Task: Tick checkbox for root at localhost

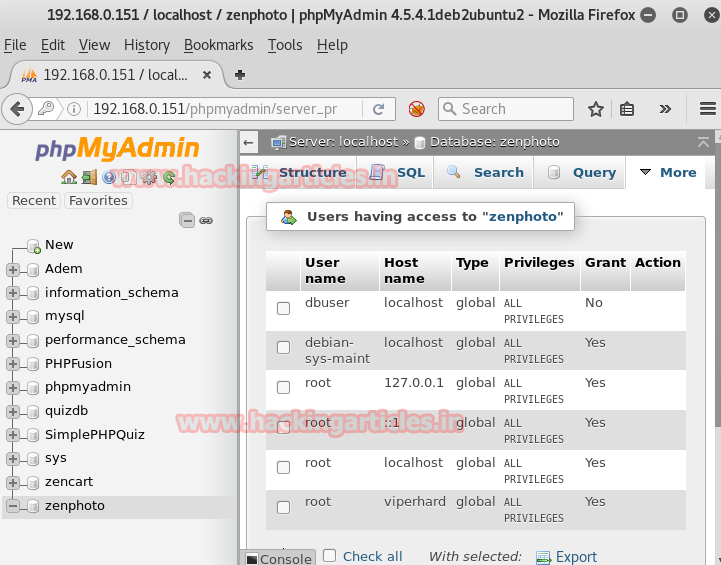Action: [x=284, y=467]
